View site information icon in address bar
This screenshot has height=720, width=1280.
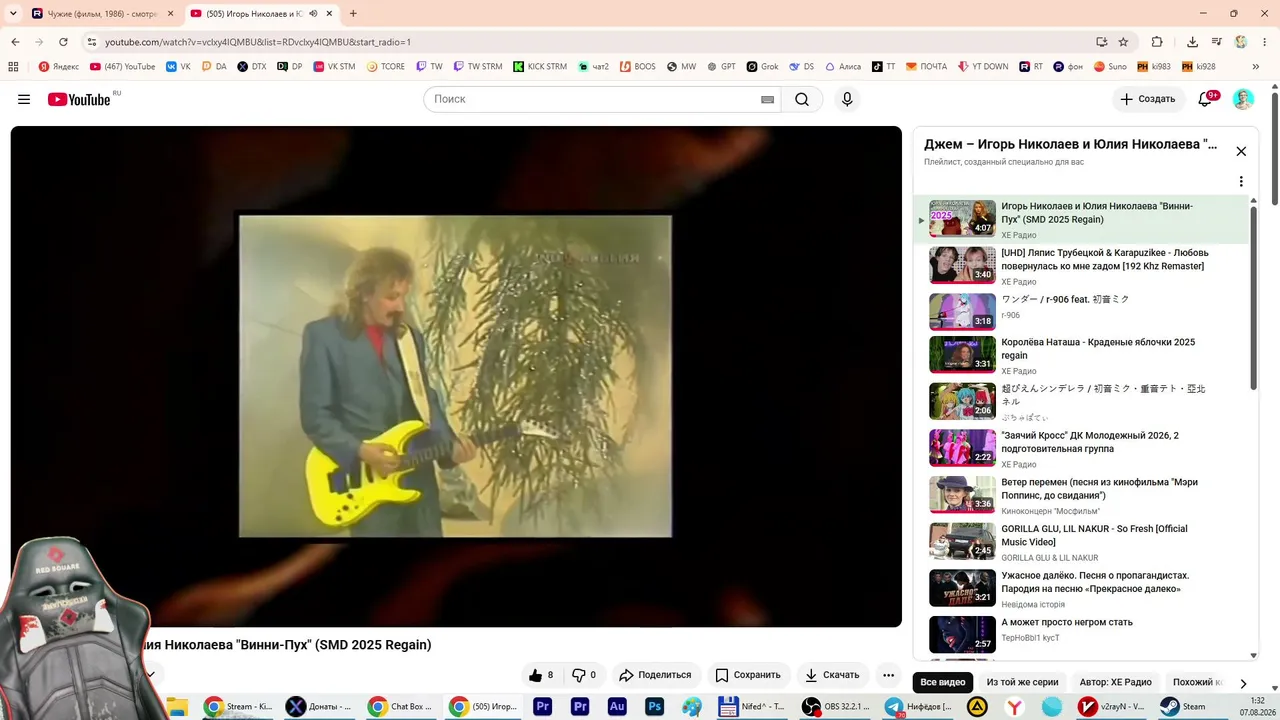(91, 42)
